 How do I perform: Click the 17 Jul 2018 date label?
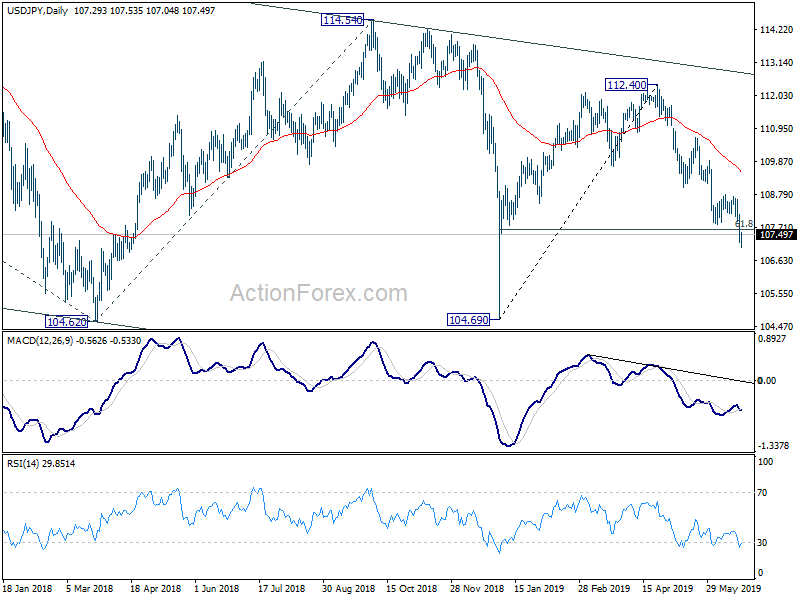point(282,589)
